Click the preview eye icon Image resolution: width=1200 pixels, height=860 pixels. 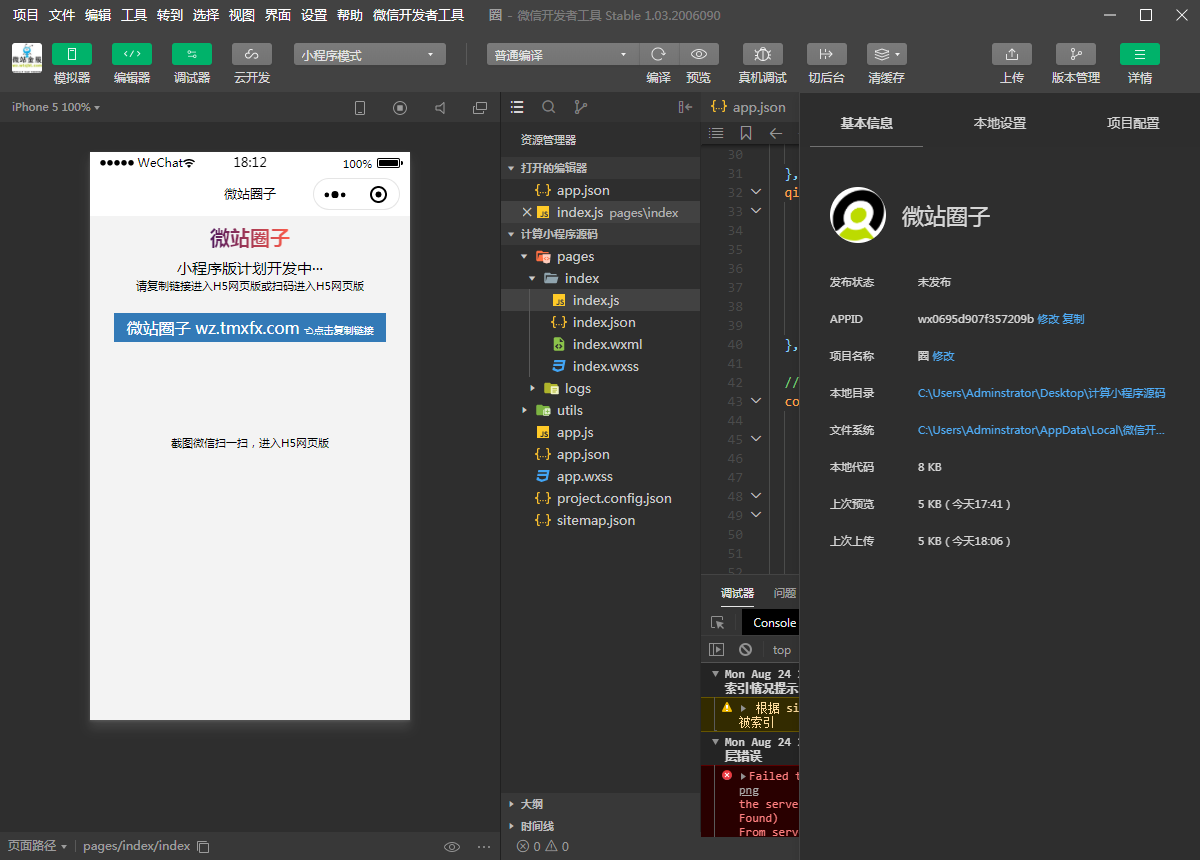(x=698, y=54)
